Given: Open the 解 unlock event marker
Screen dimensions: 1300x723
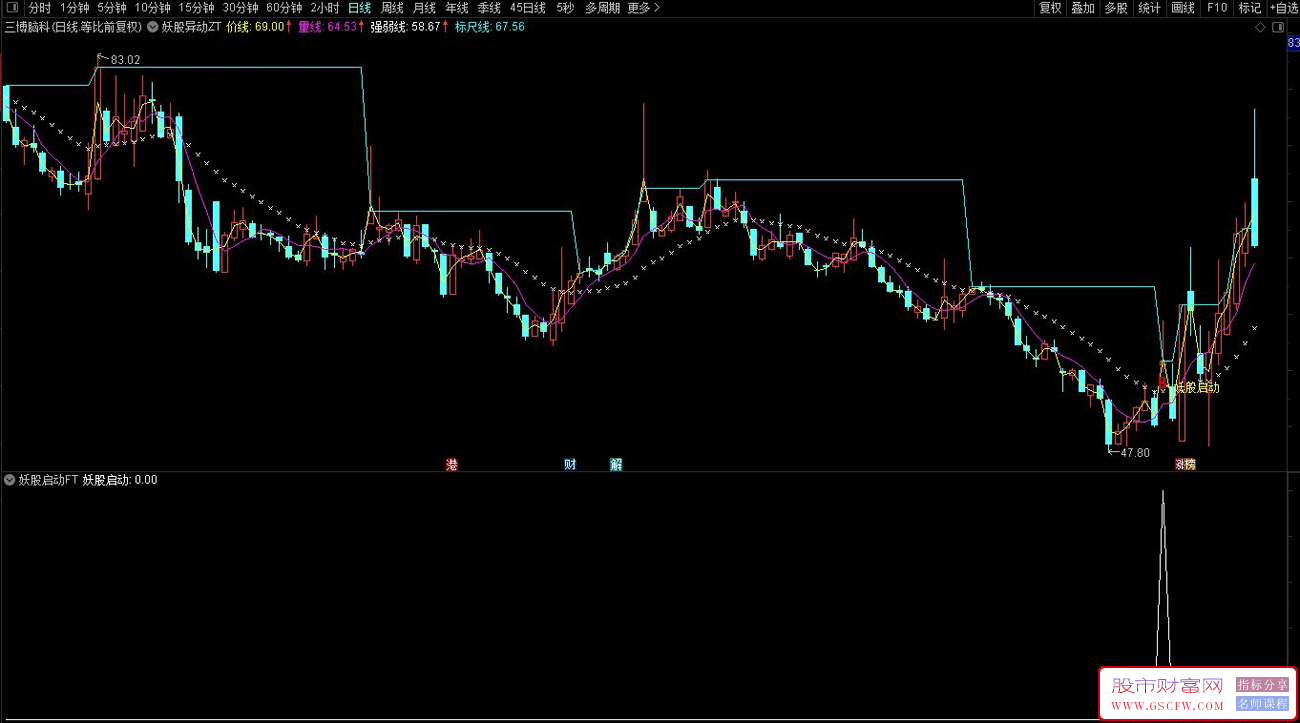Looking at the screenshot, I should (x=616, y=464).
